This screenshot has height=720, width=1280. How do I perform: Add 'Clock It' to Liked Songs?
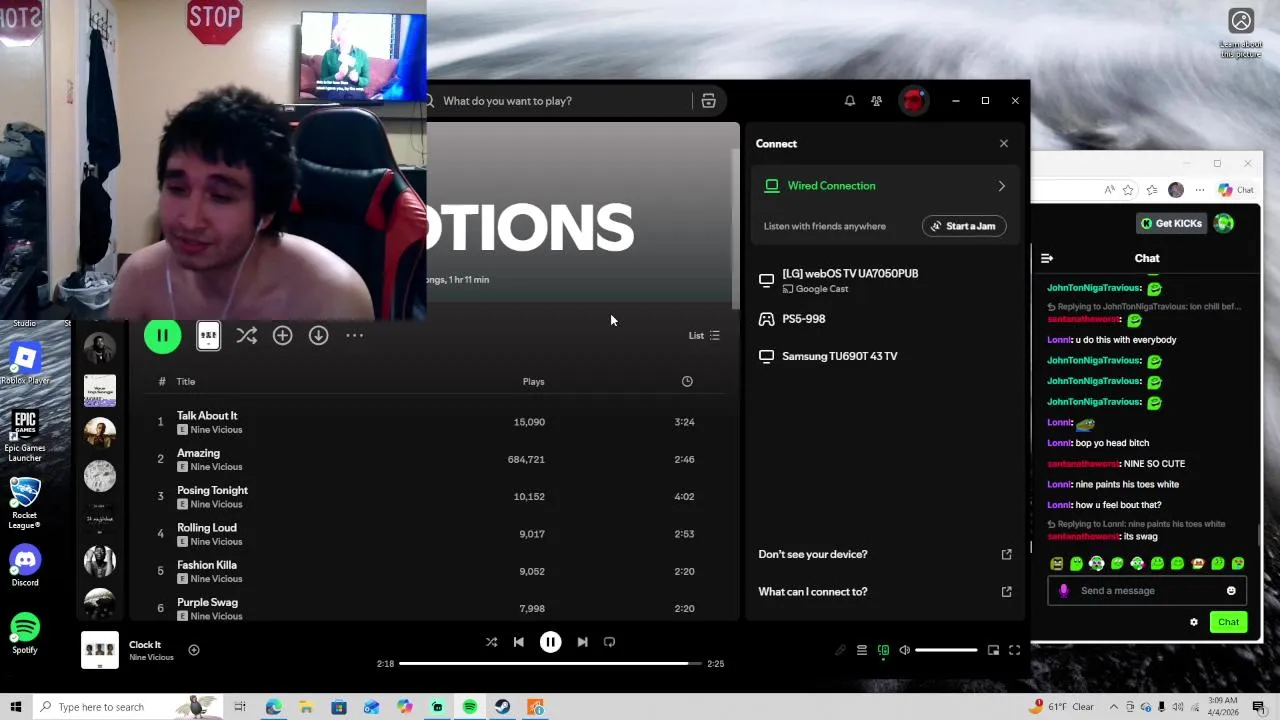tap(194, 651)
